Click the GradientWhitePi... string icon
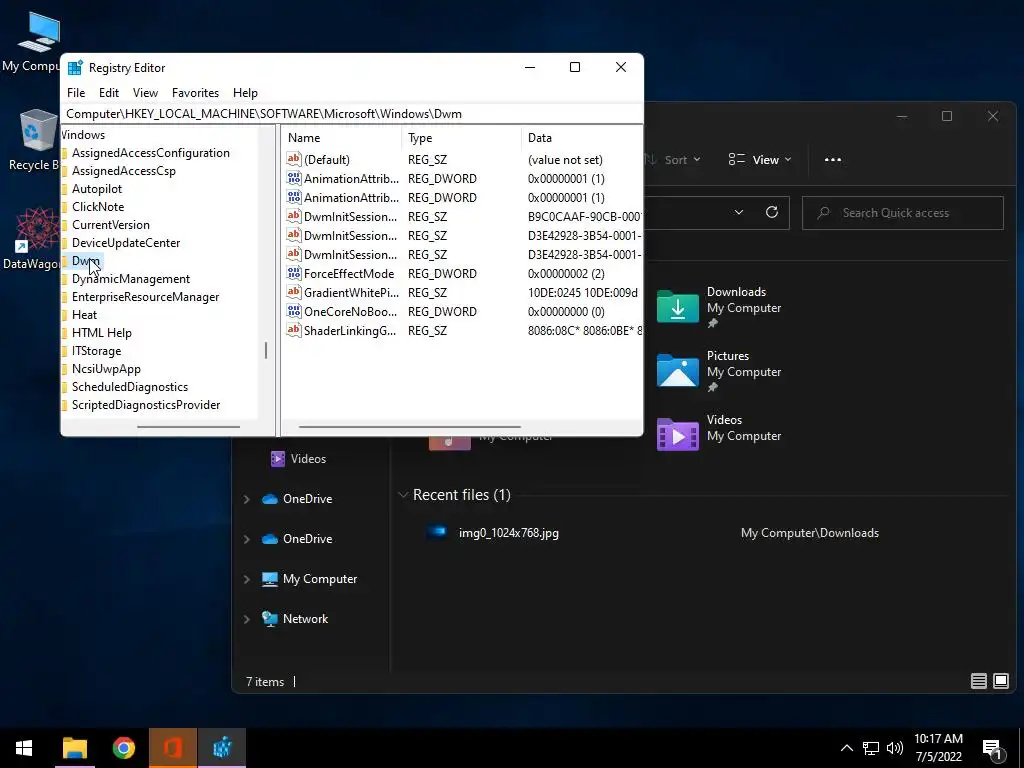Screen dimensions: 1024x768 pos(294,293)
